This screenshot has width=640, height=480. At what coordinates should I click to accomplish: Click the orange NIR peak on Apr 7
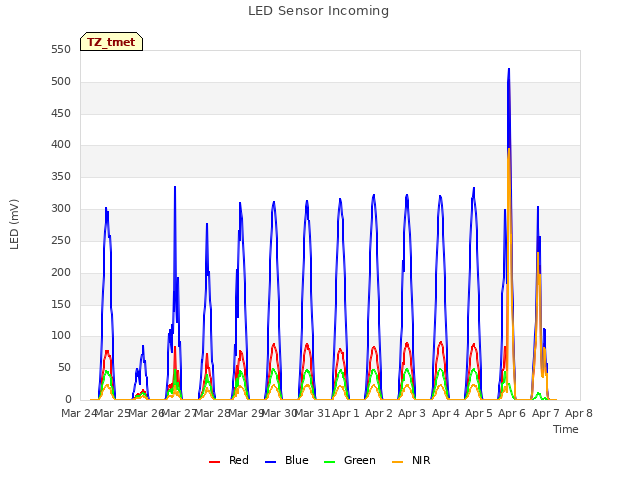(x=538, y=253)
